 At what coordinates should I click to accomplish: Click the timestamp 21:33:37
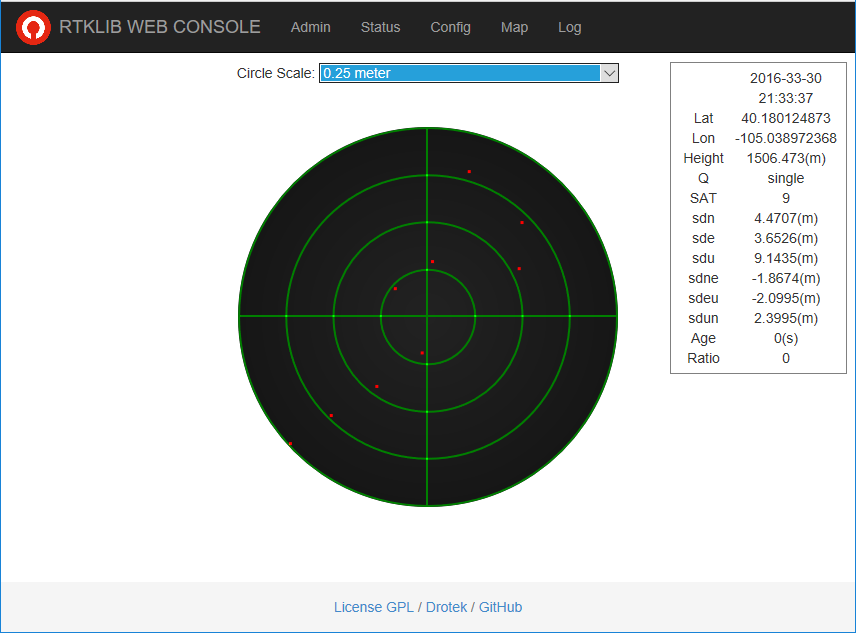coord(785,98)
